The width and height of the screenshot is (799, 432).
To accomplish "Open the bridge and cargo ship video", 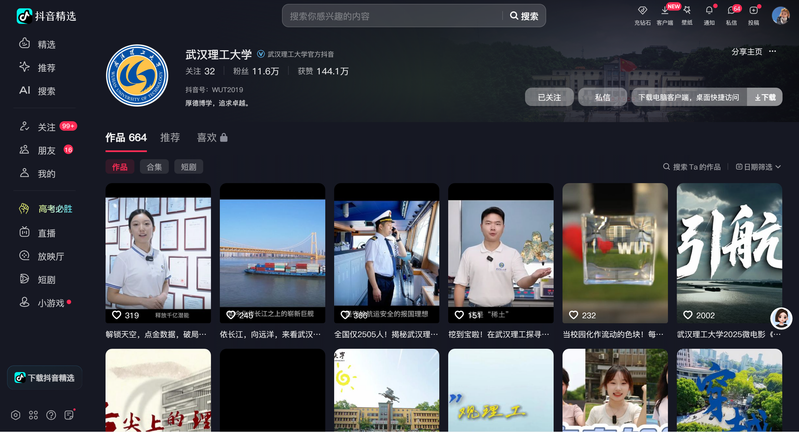I will (x=272, y=253).
